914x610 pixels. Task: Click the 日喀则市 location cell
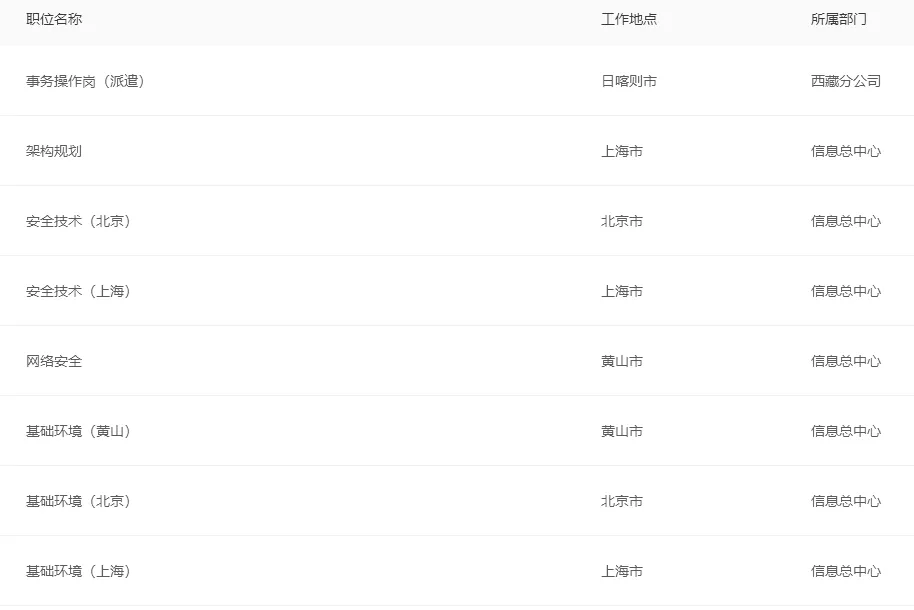pyautogui.click(x=629, y=81)
